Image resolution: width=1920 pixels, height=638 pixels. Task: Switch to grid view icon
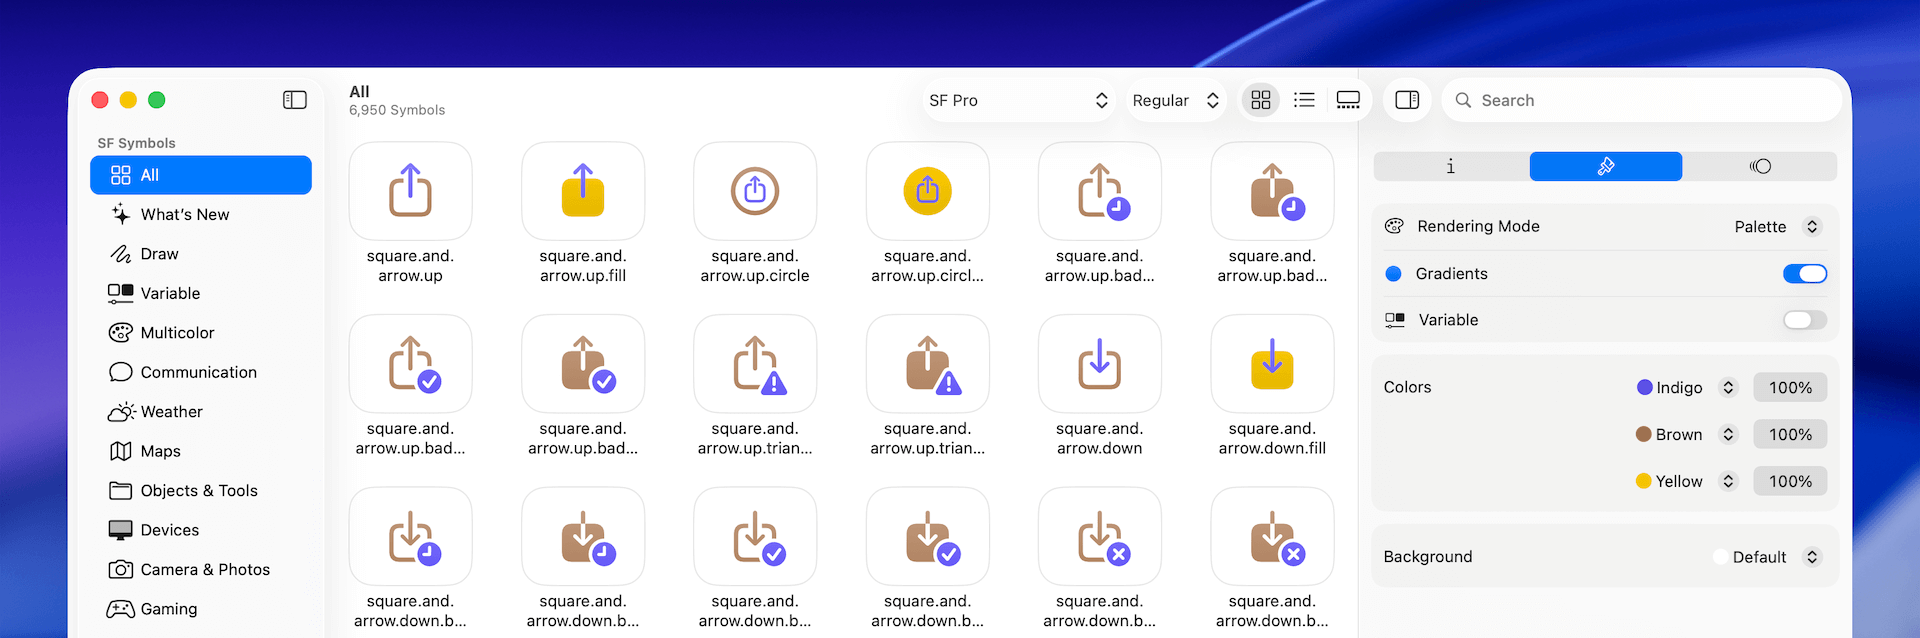click(1260, 100)
